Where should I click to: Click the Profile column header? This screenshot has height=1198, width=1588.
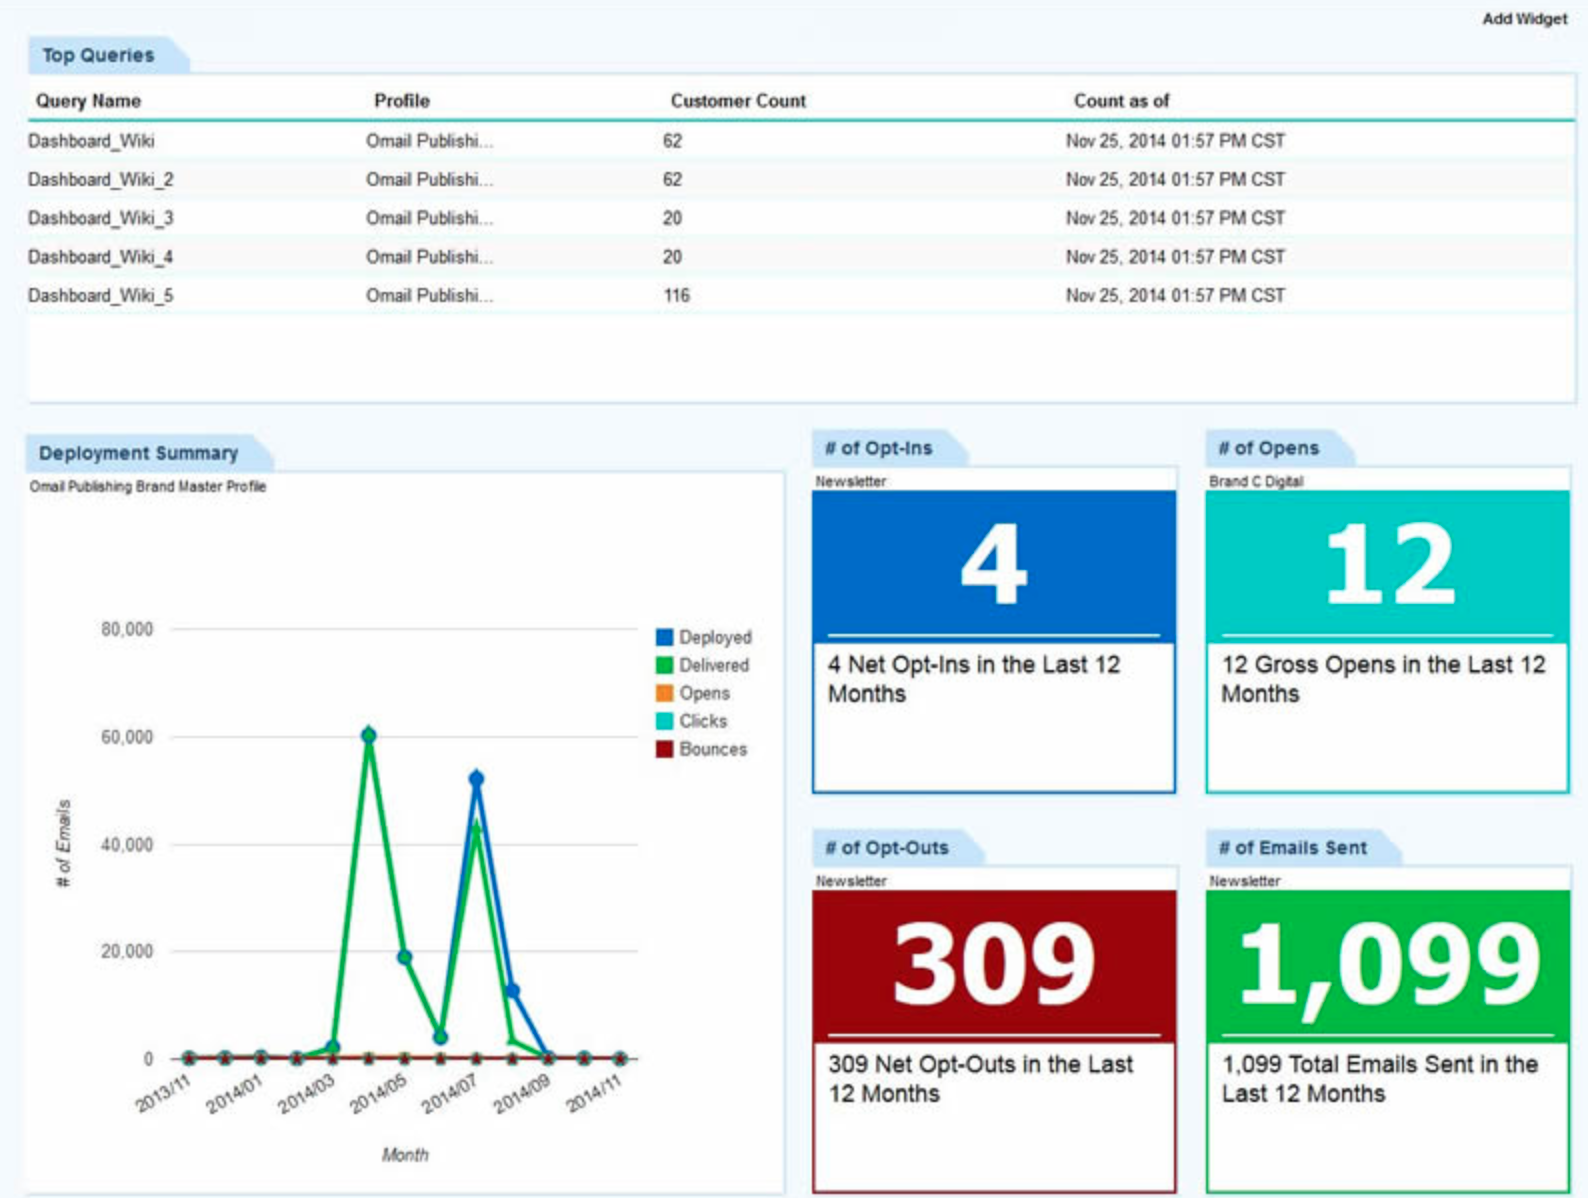tap(401, 101)
